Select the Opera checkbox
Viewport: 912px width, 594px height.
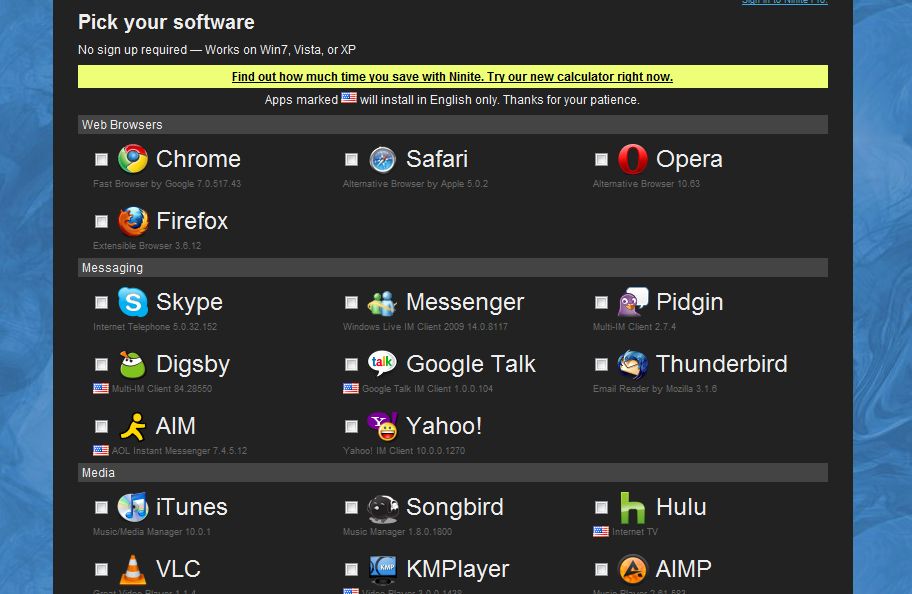click(601, 159)
